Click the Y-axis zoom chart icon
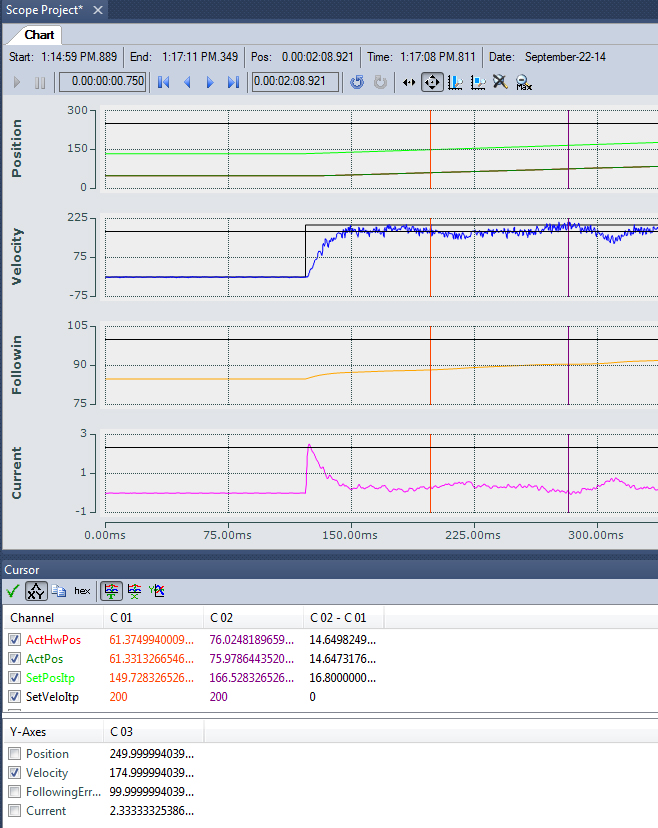 (x=478, y=82)
